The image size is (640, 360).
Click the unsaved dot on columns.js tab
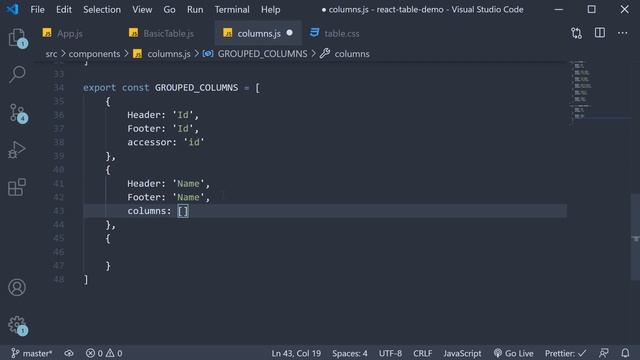coord(289,33)
